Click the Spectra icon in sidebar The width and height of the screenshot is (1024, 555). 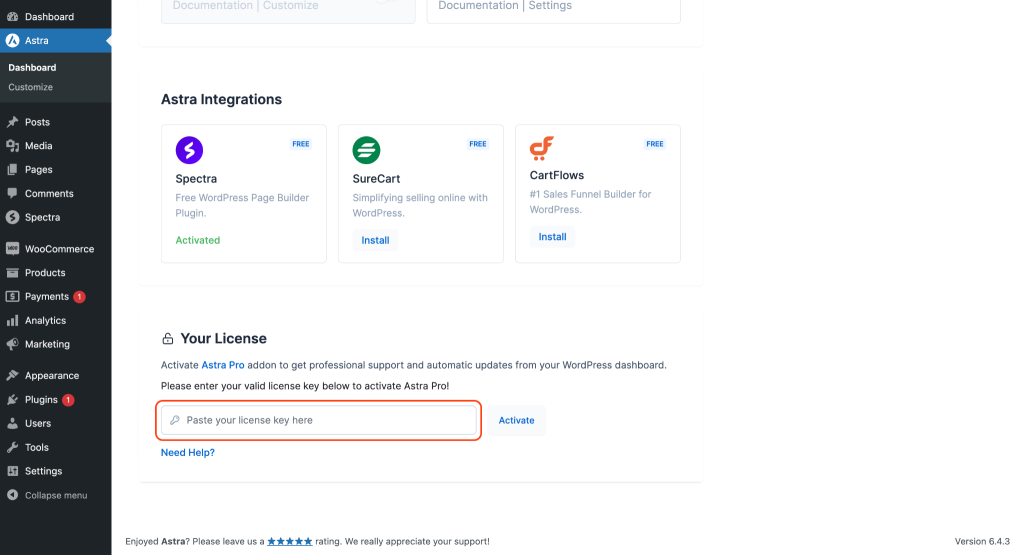[x=12, y=217]
